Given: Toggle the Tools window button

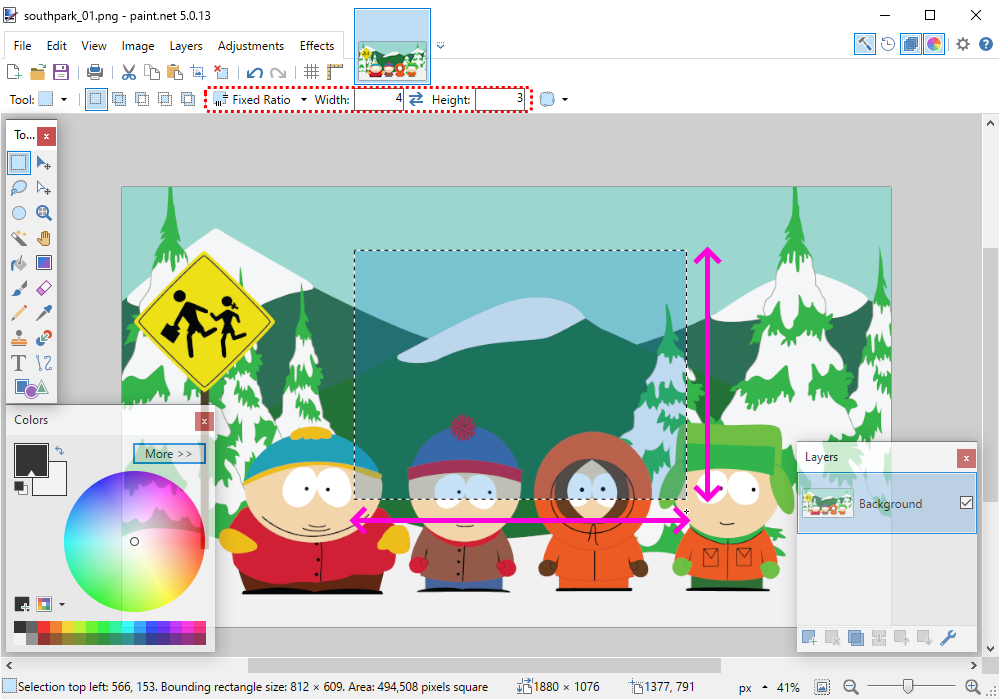Looking at the screenshot, I should point(865,44).
